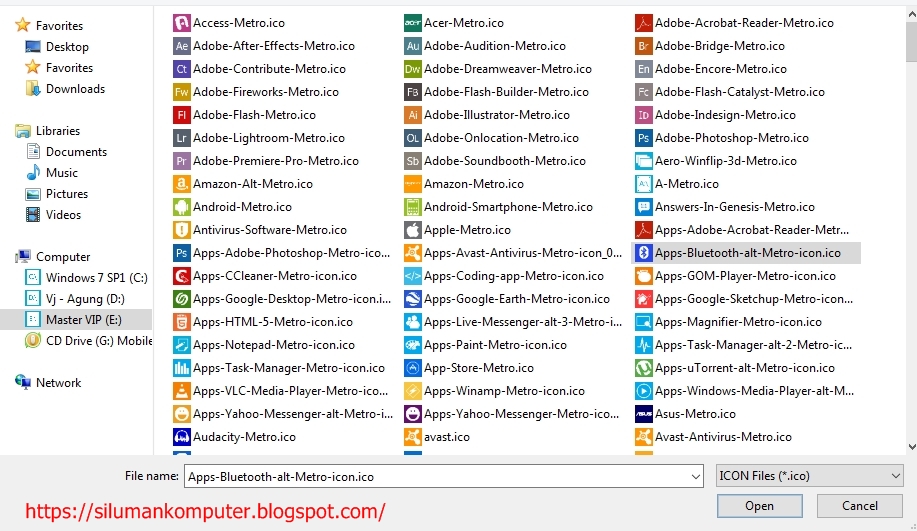Select the Libraries group in sidebar

[x=47, y=131]
